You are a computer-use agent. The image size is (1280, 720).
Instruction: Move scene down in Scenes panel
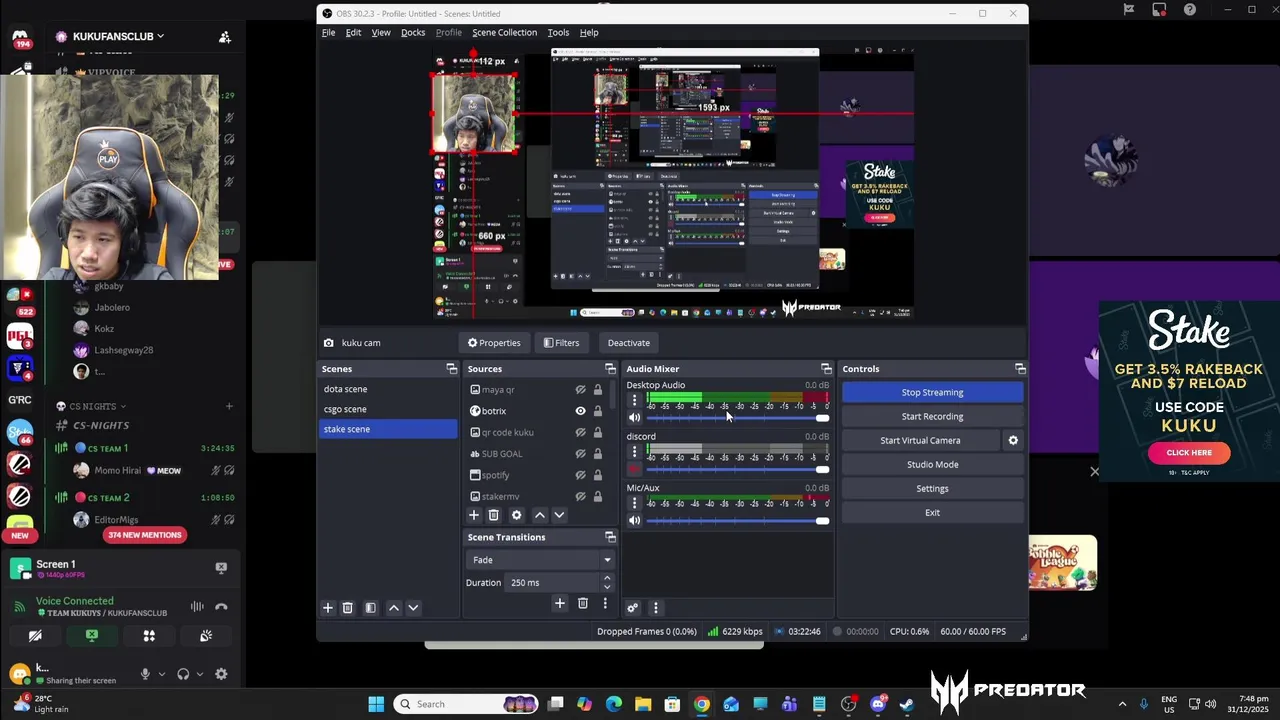[413, 608]
